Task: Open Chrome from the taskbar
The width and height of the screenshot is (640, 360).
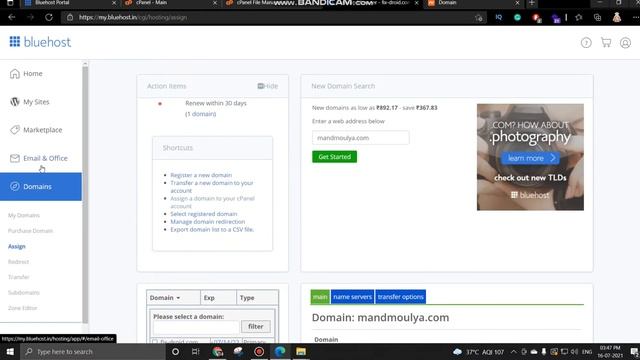Action: 218,351
